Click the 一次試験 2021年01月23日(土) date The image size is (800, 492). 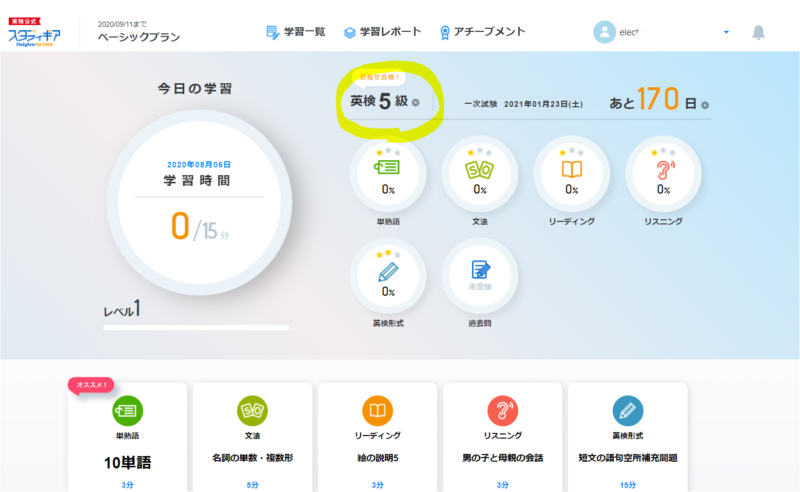pyautogui.click(x=523, y=104)
